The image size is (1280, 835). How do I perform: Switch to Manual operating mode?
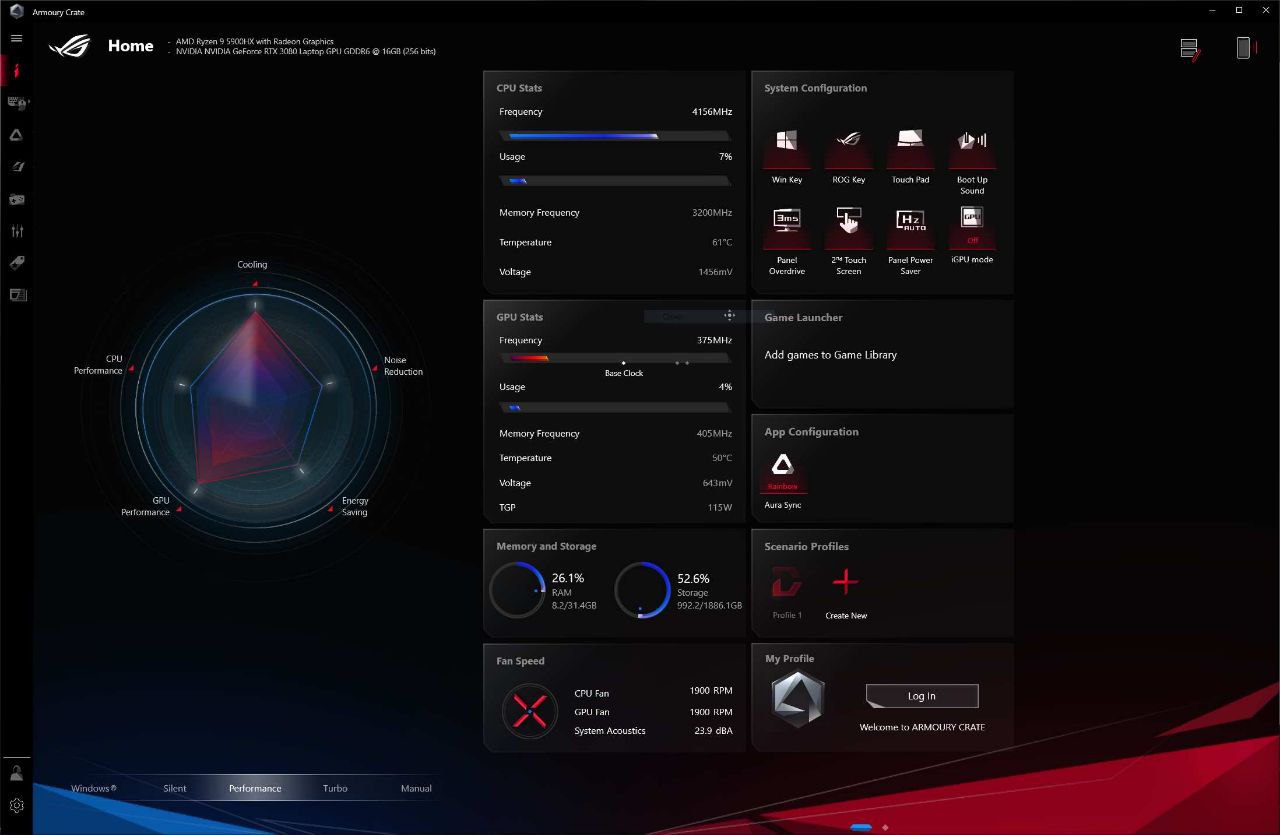coord(416,788)
